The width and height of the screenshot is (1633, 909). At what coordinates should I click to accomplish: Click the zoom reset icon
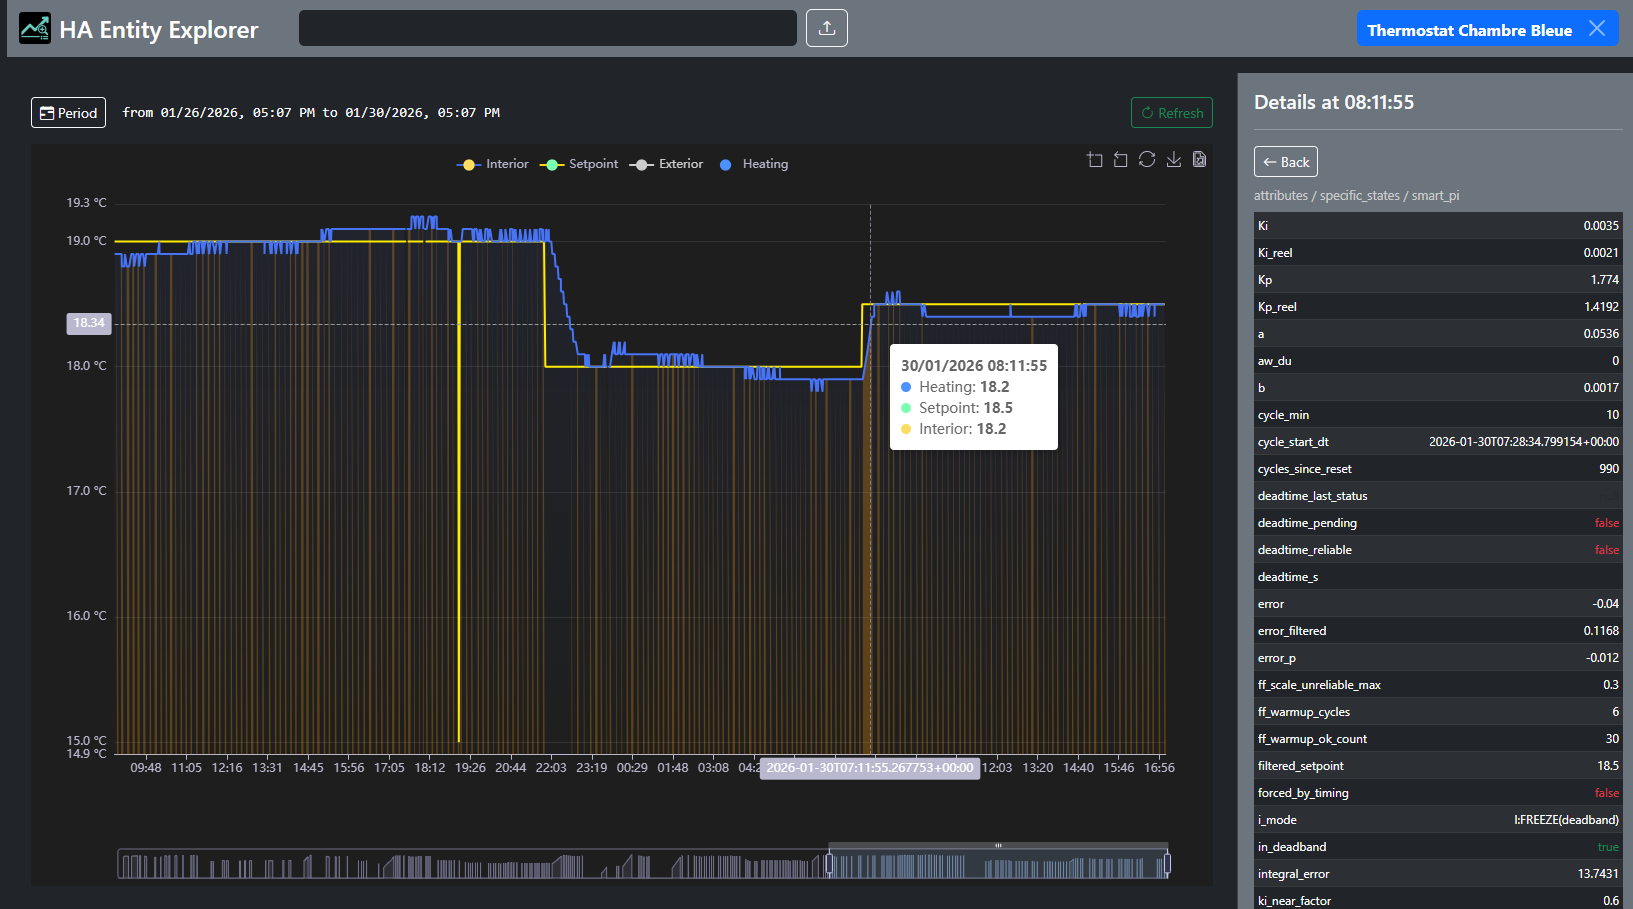click(x=1120, y=160)
